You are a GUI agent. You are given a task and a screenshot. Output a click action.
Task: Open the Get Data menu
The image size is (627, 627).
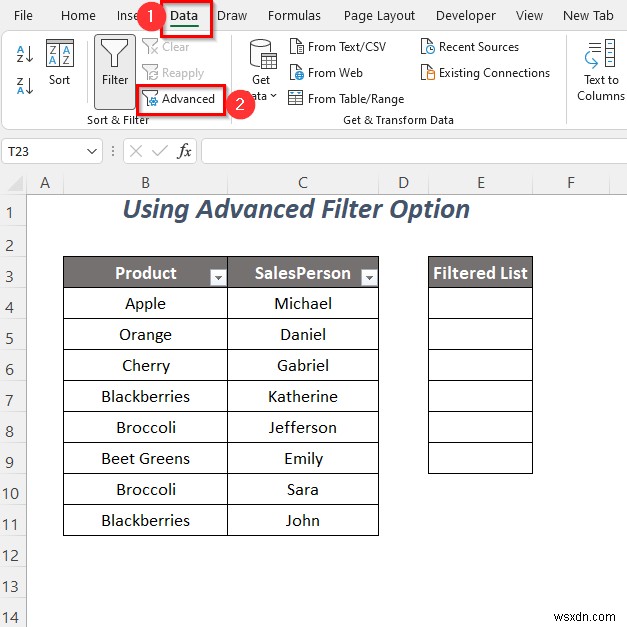coord(261,70)
